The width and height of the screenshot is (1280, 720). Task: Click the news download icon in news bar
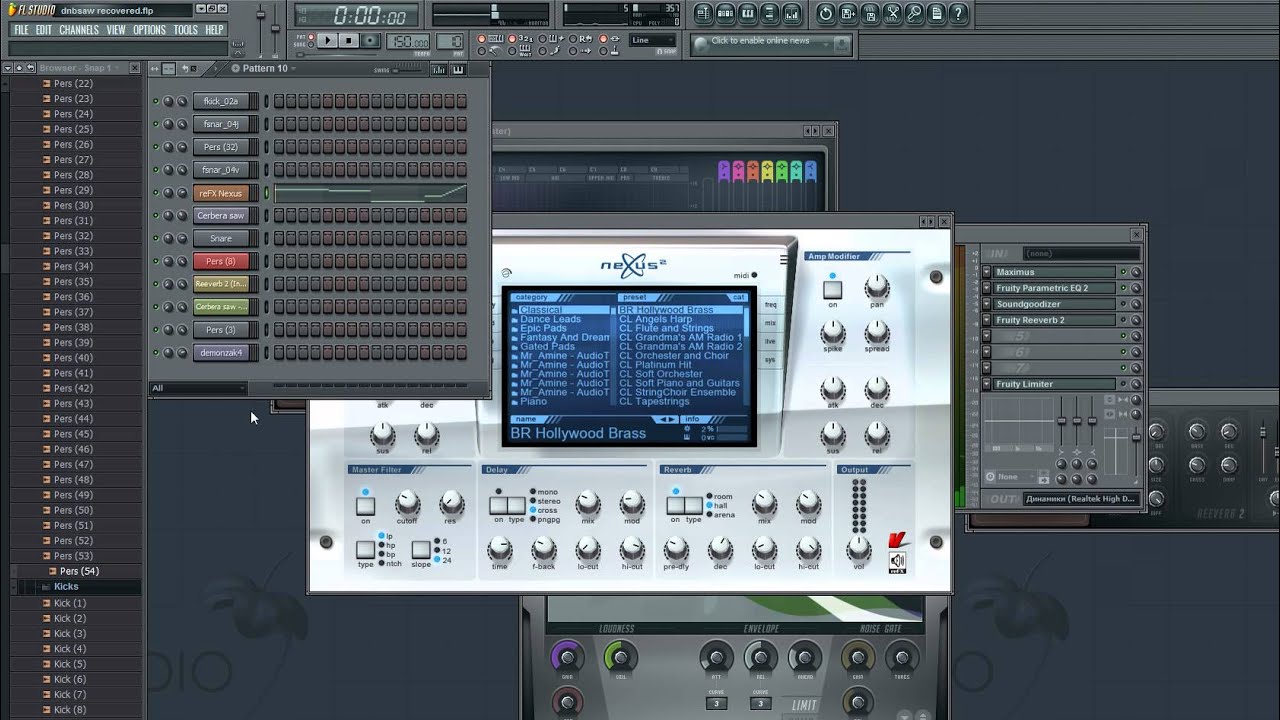pos(842,43)
